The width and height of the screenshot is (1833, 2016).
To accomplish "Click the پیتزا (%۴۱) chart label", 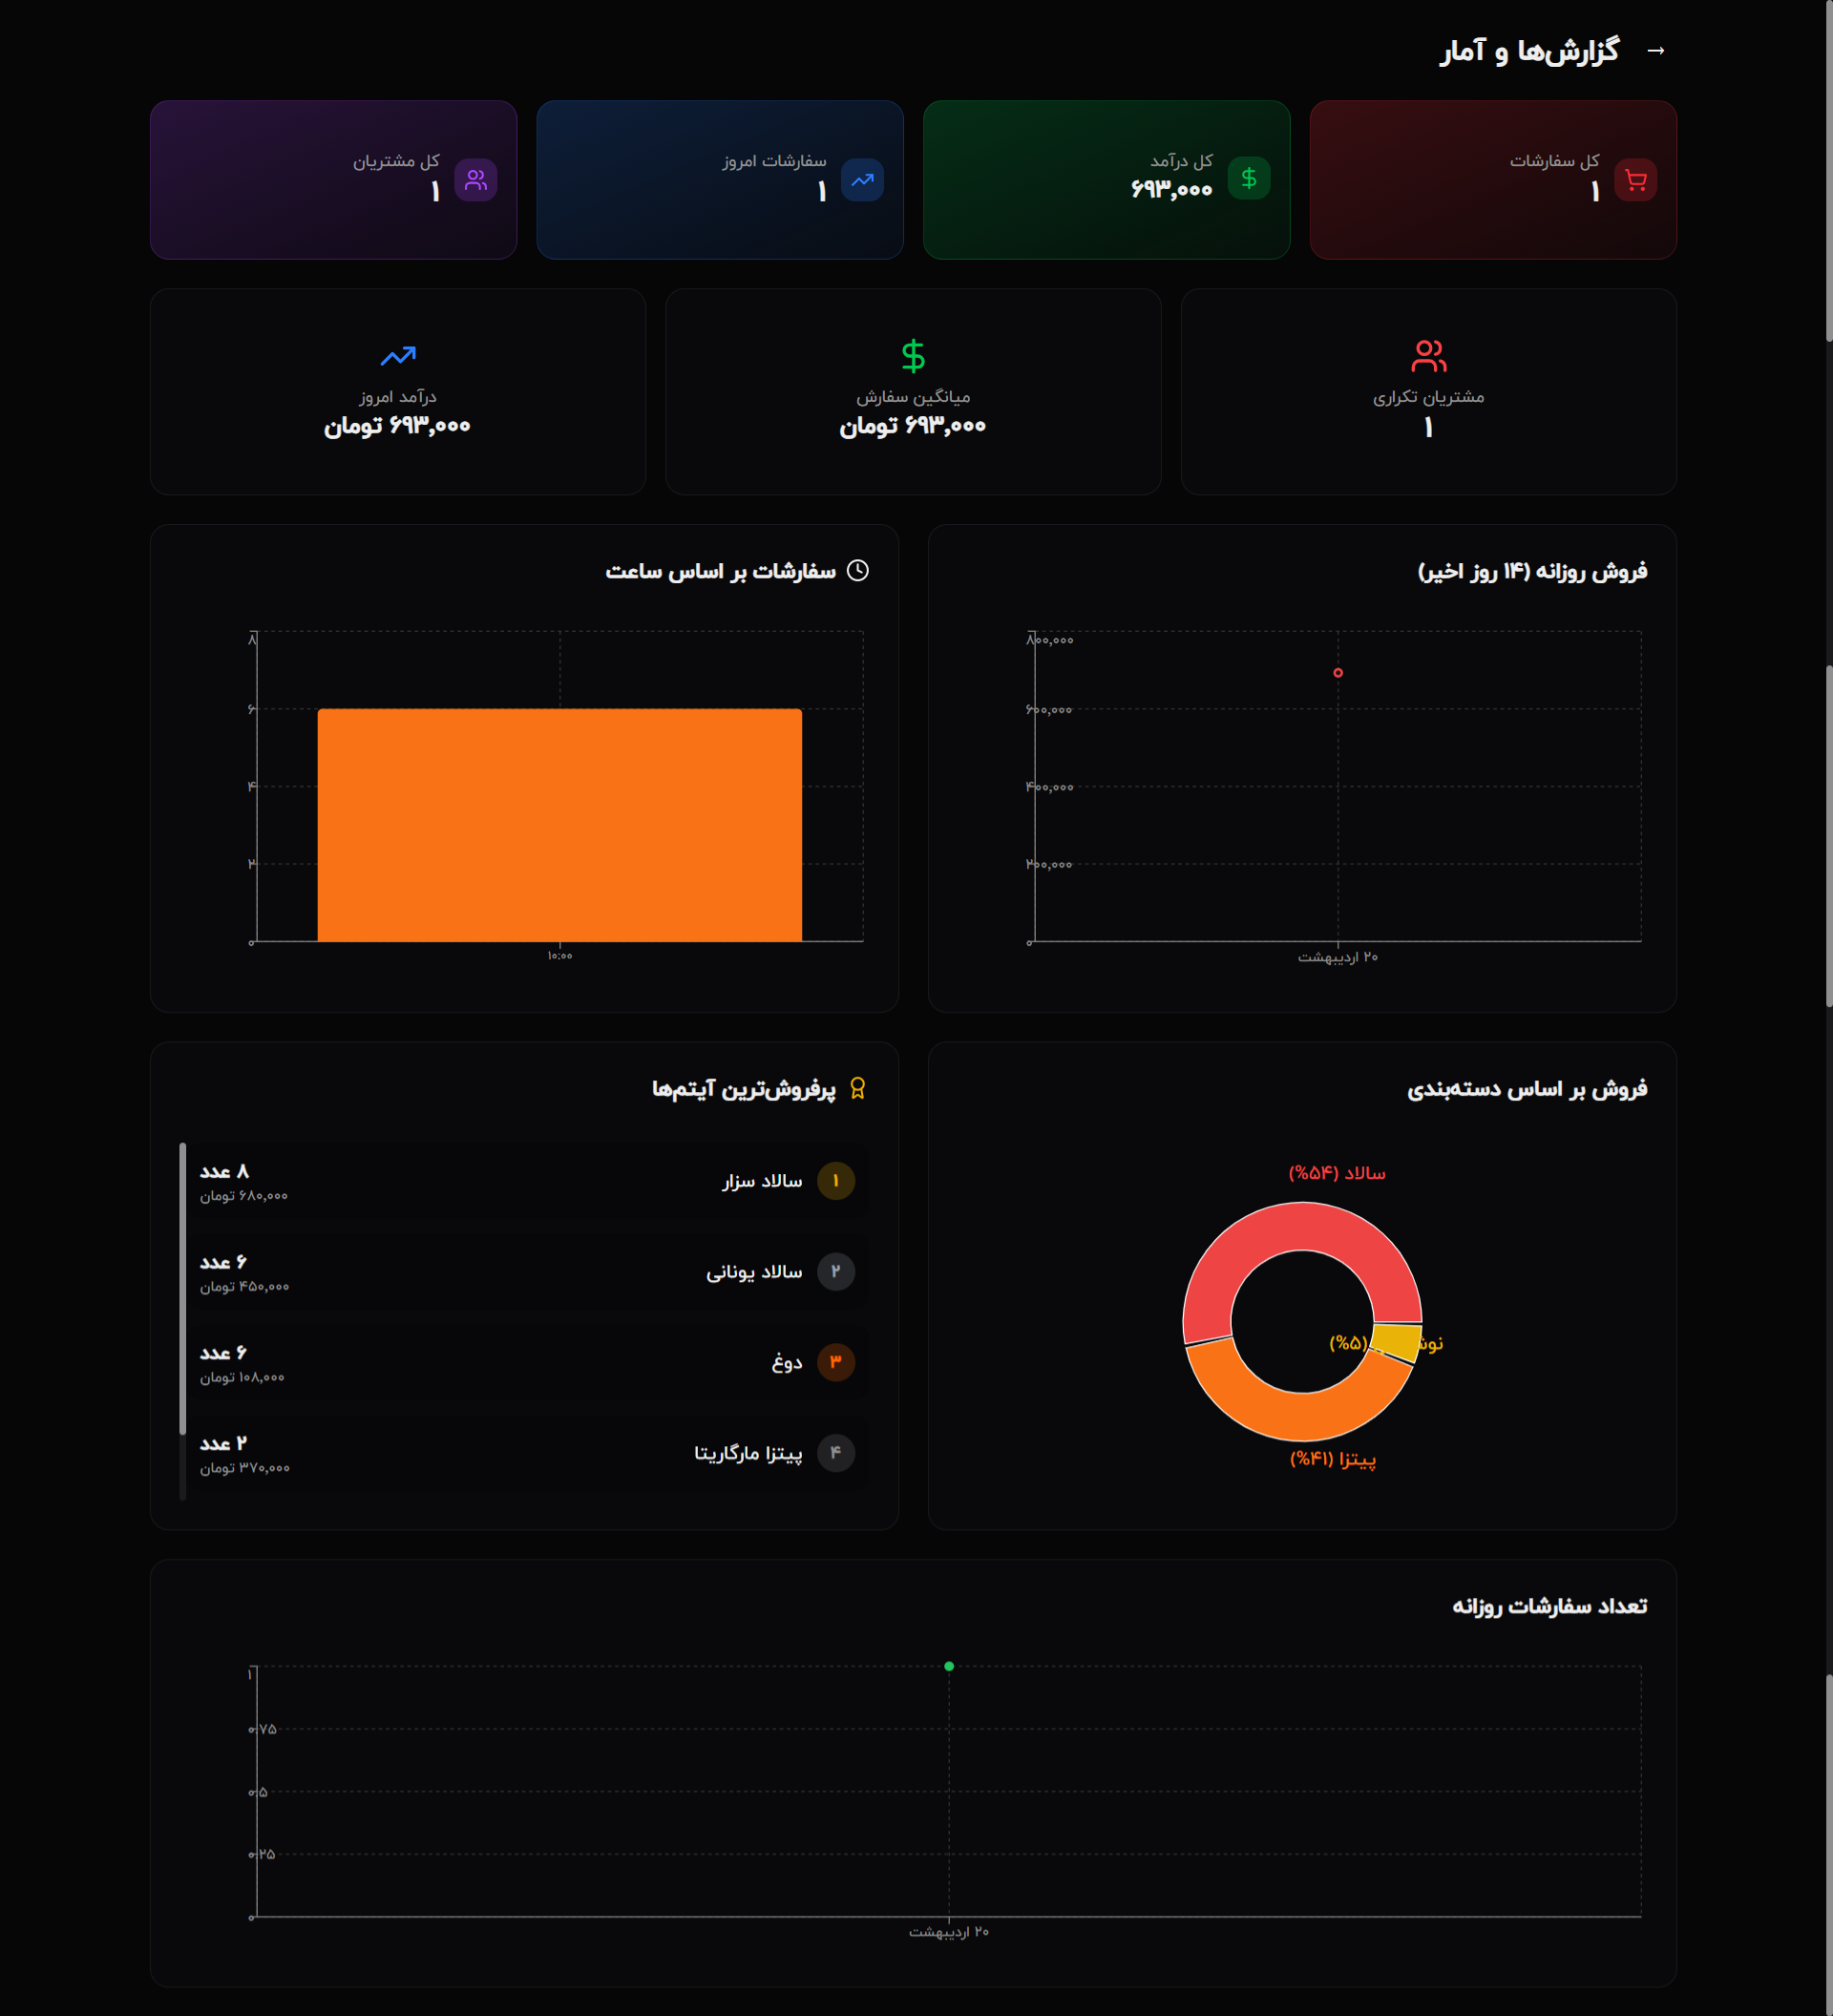I will click(1333, 1459).
